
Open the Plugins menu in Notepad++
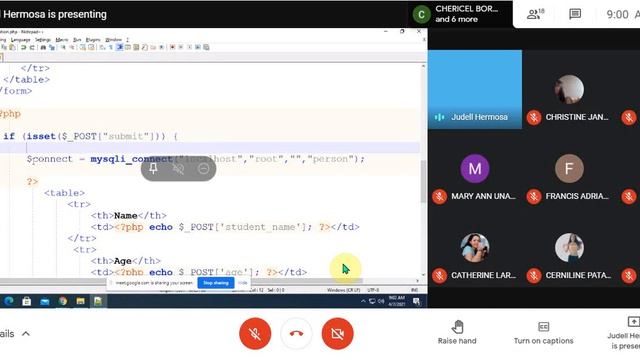93,40
